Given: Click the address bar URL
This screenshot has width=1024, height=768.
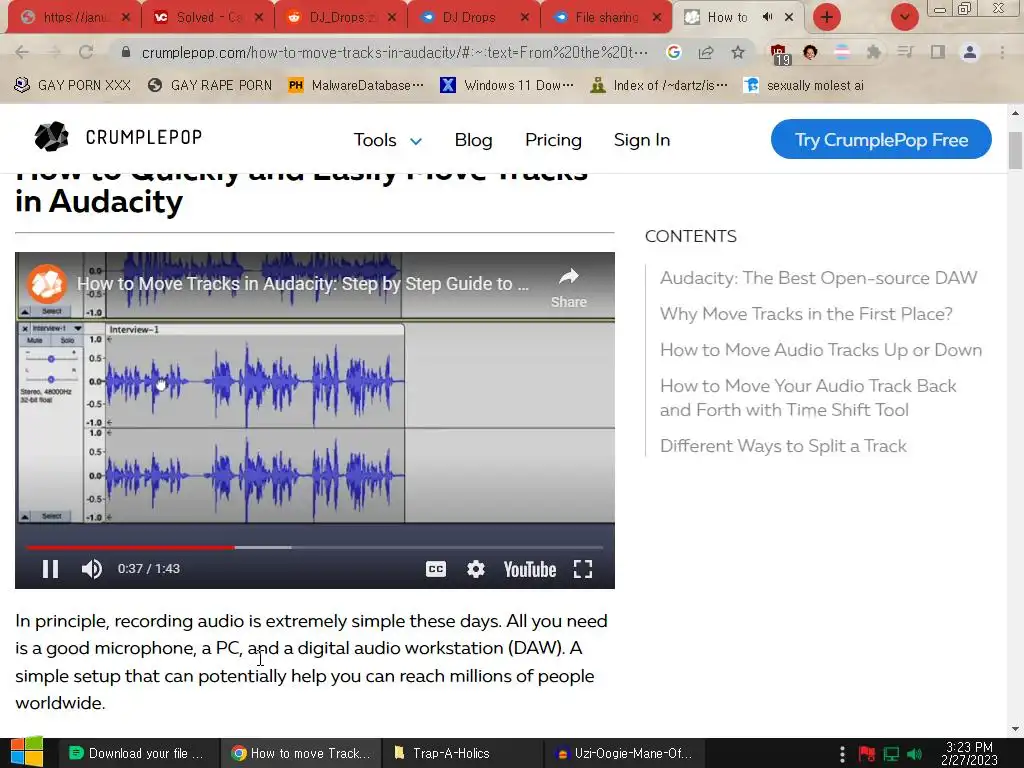Looking at the screenshot, I should [394, 52].
